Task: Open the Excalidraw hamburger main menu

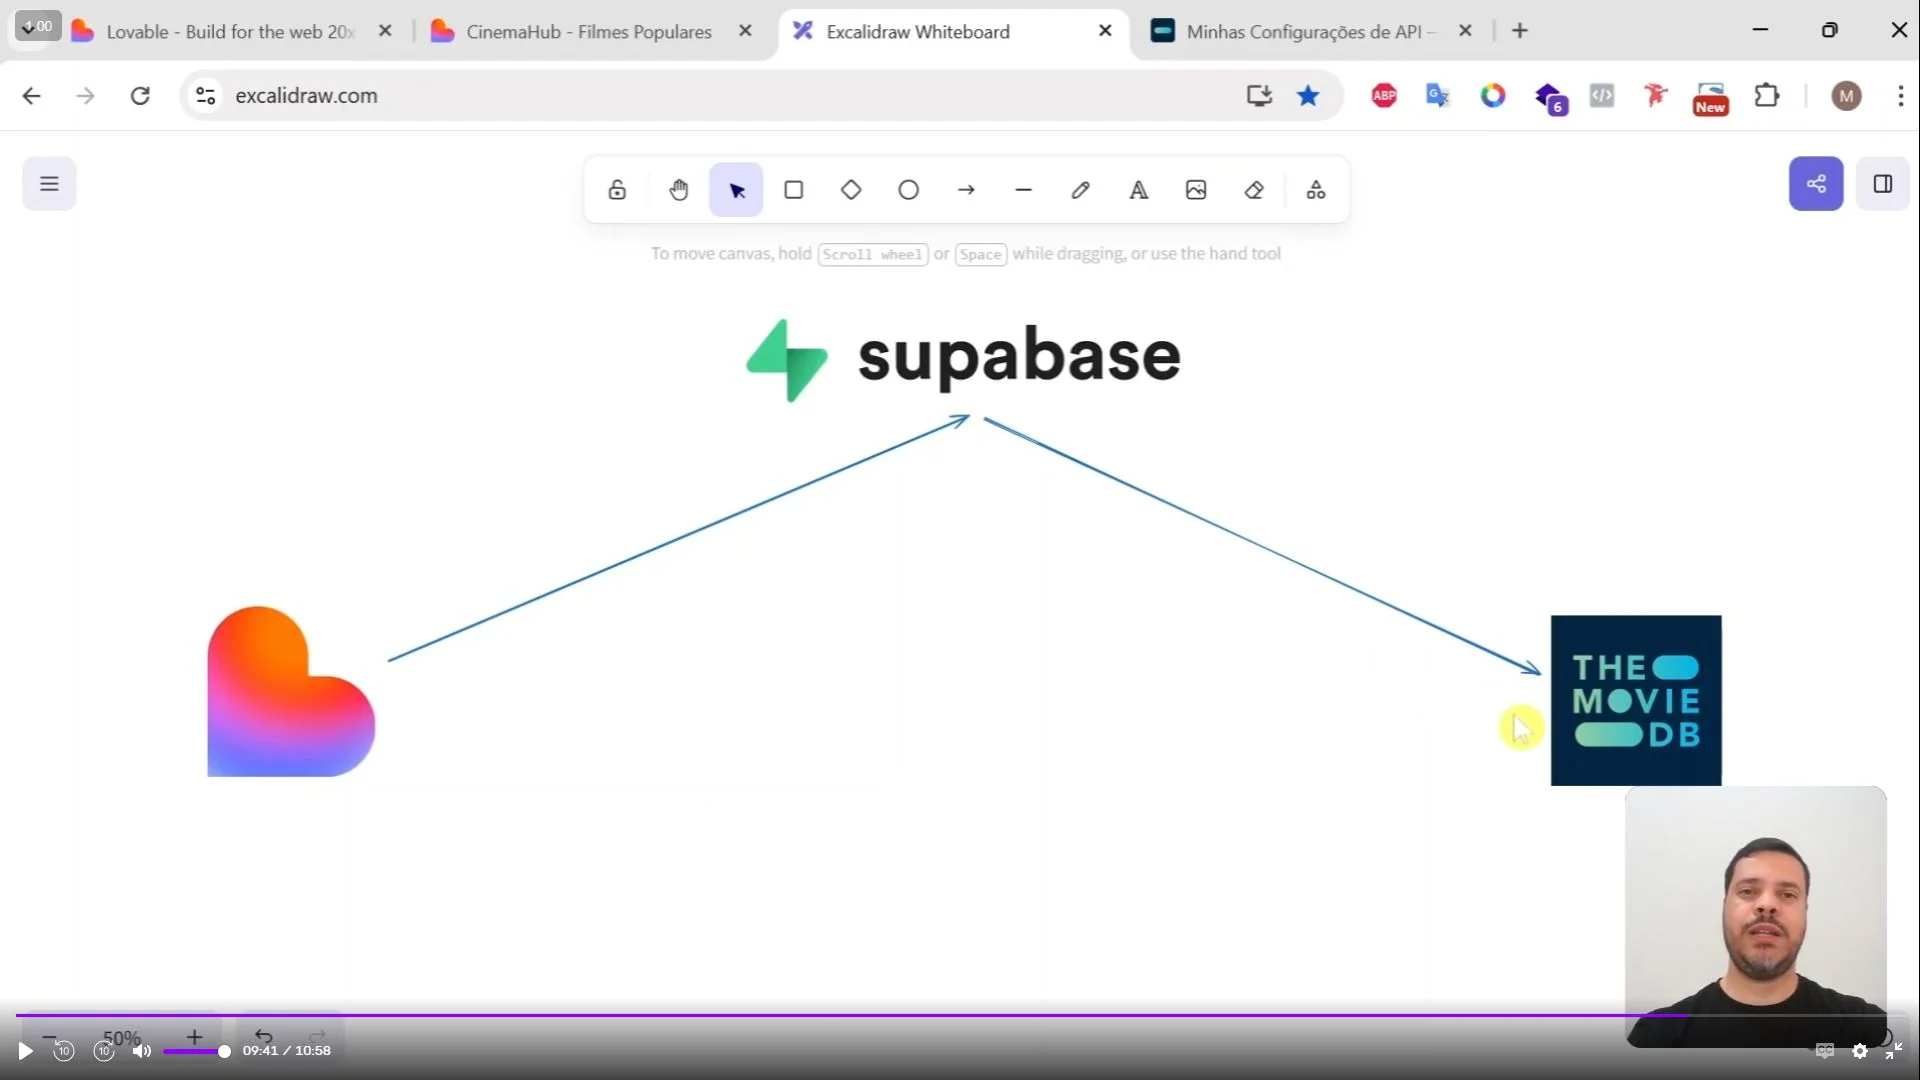Action: coord(49,184)
